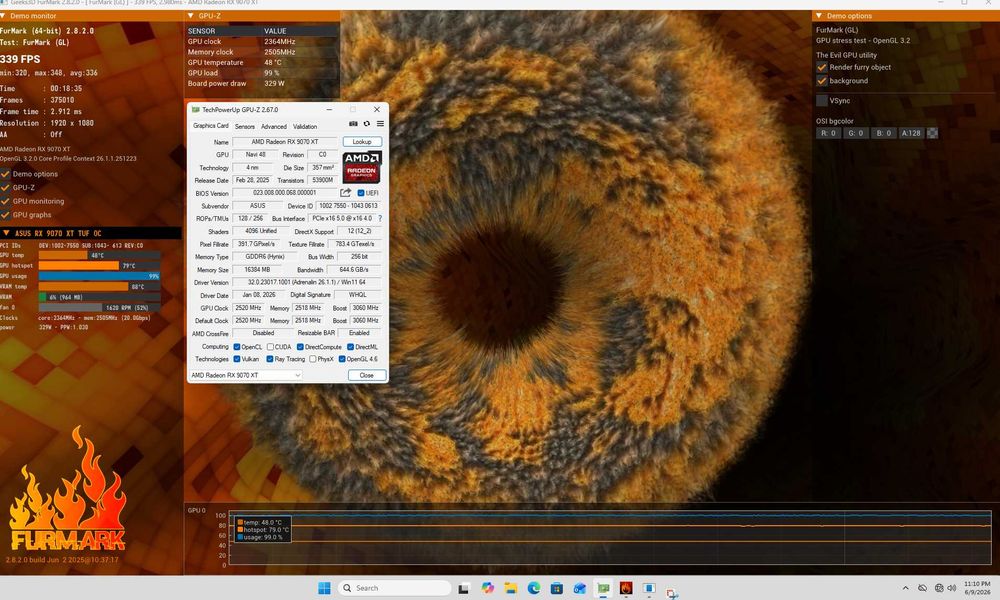Toggle the CUDA checkbox
The height and width of the screenshot is (600, 1000).
(x=270, y=347)
